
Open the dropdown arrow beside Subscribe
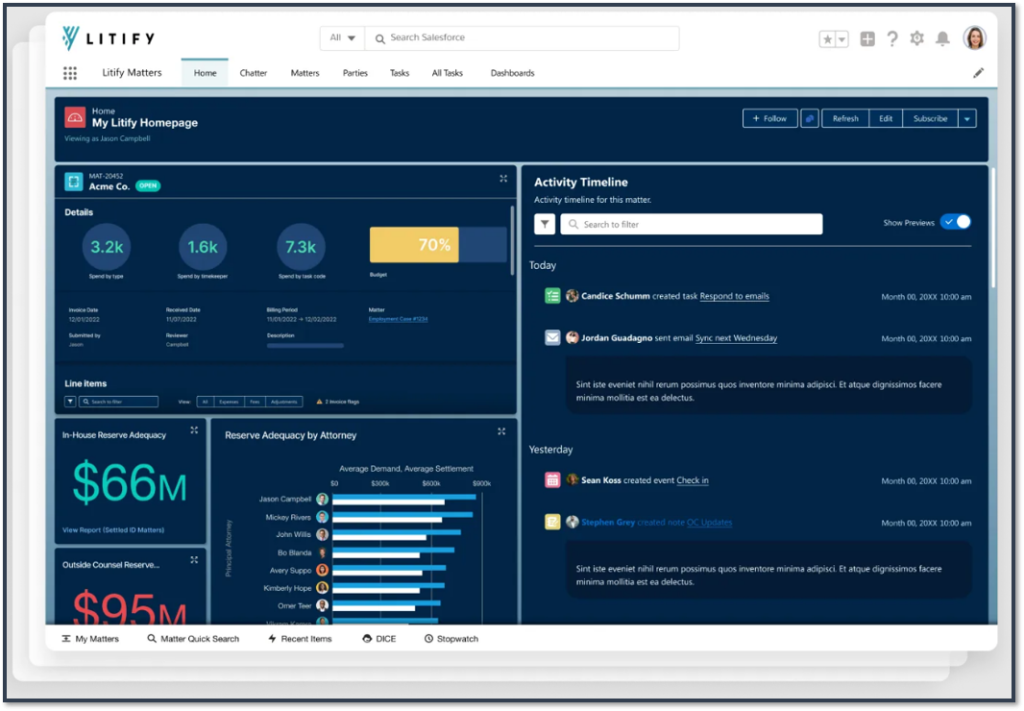coord(967,118)
